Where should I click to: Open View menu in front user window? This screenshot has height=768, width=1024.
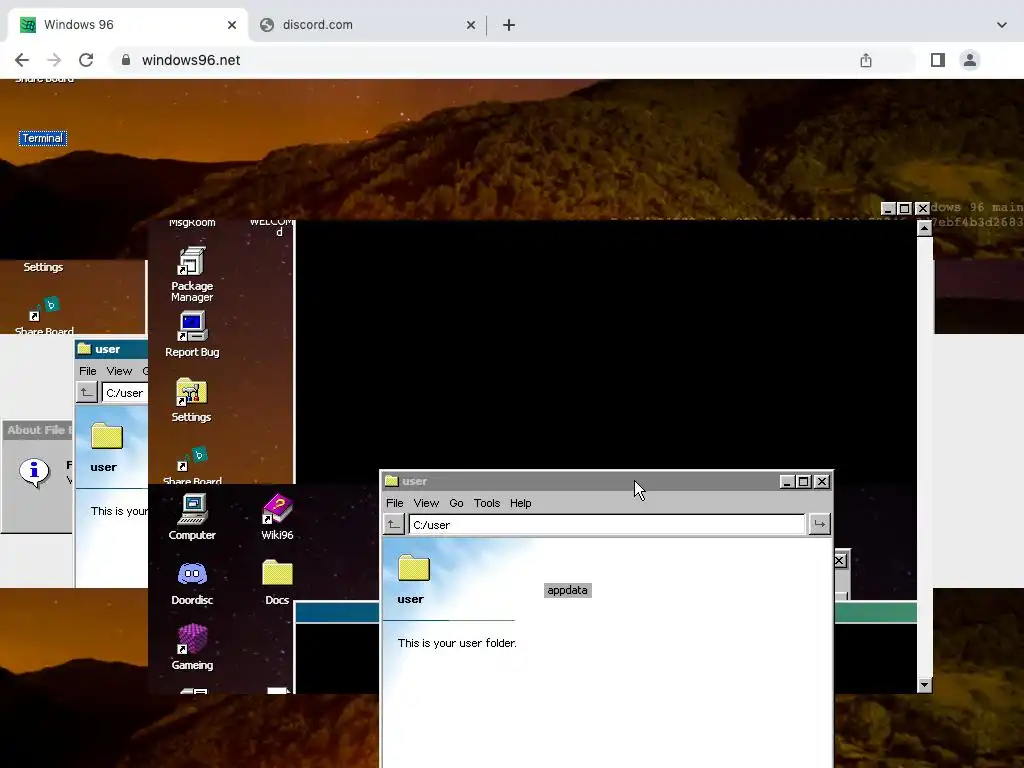(426, 503)
